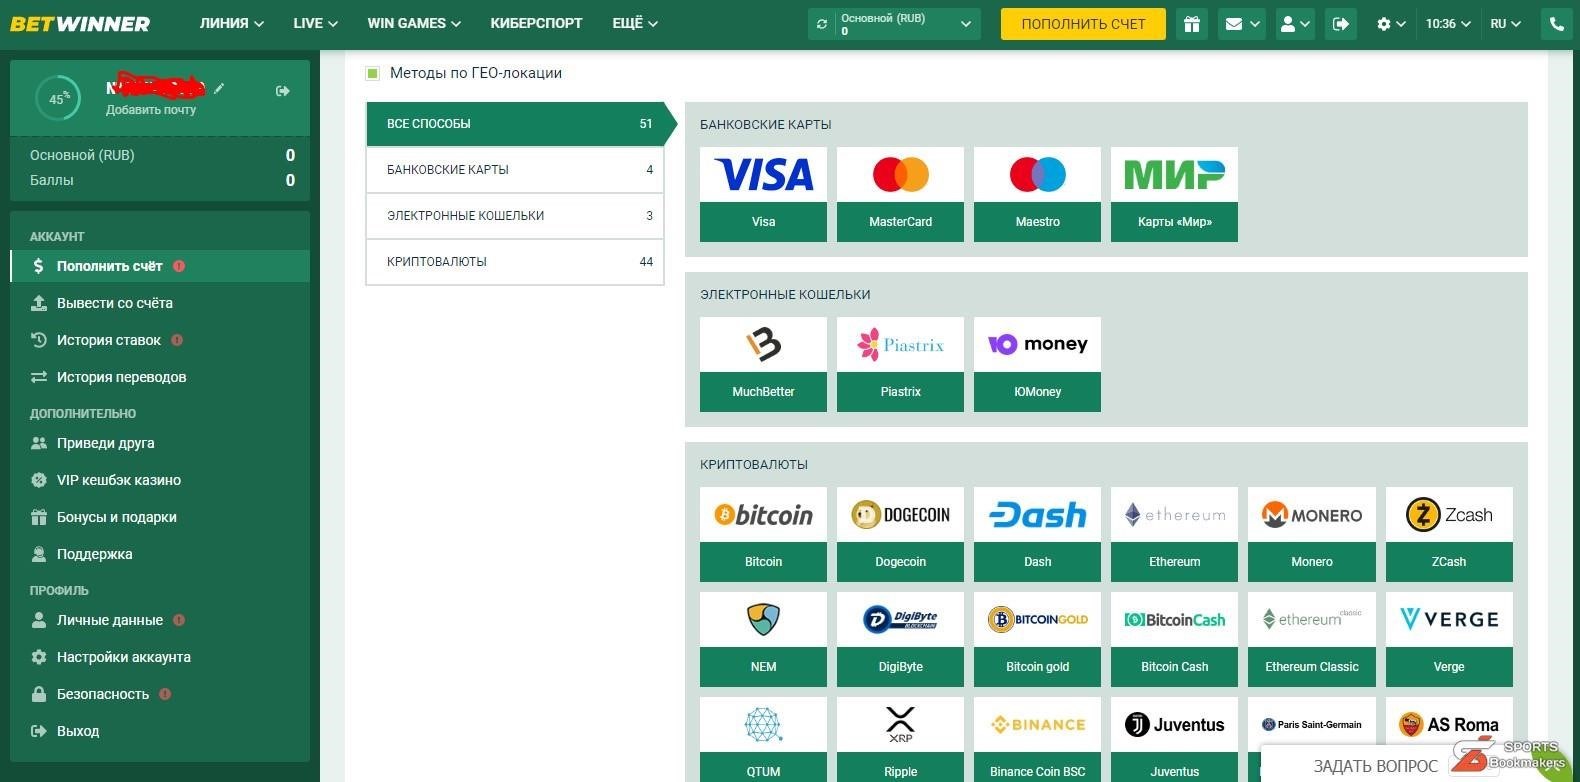Click the BETWINNER logo
This screenshot has width=1580, height=782.
click(x=80, y=24)
